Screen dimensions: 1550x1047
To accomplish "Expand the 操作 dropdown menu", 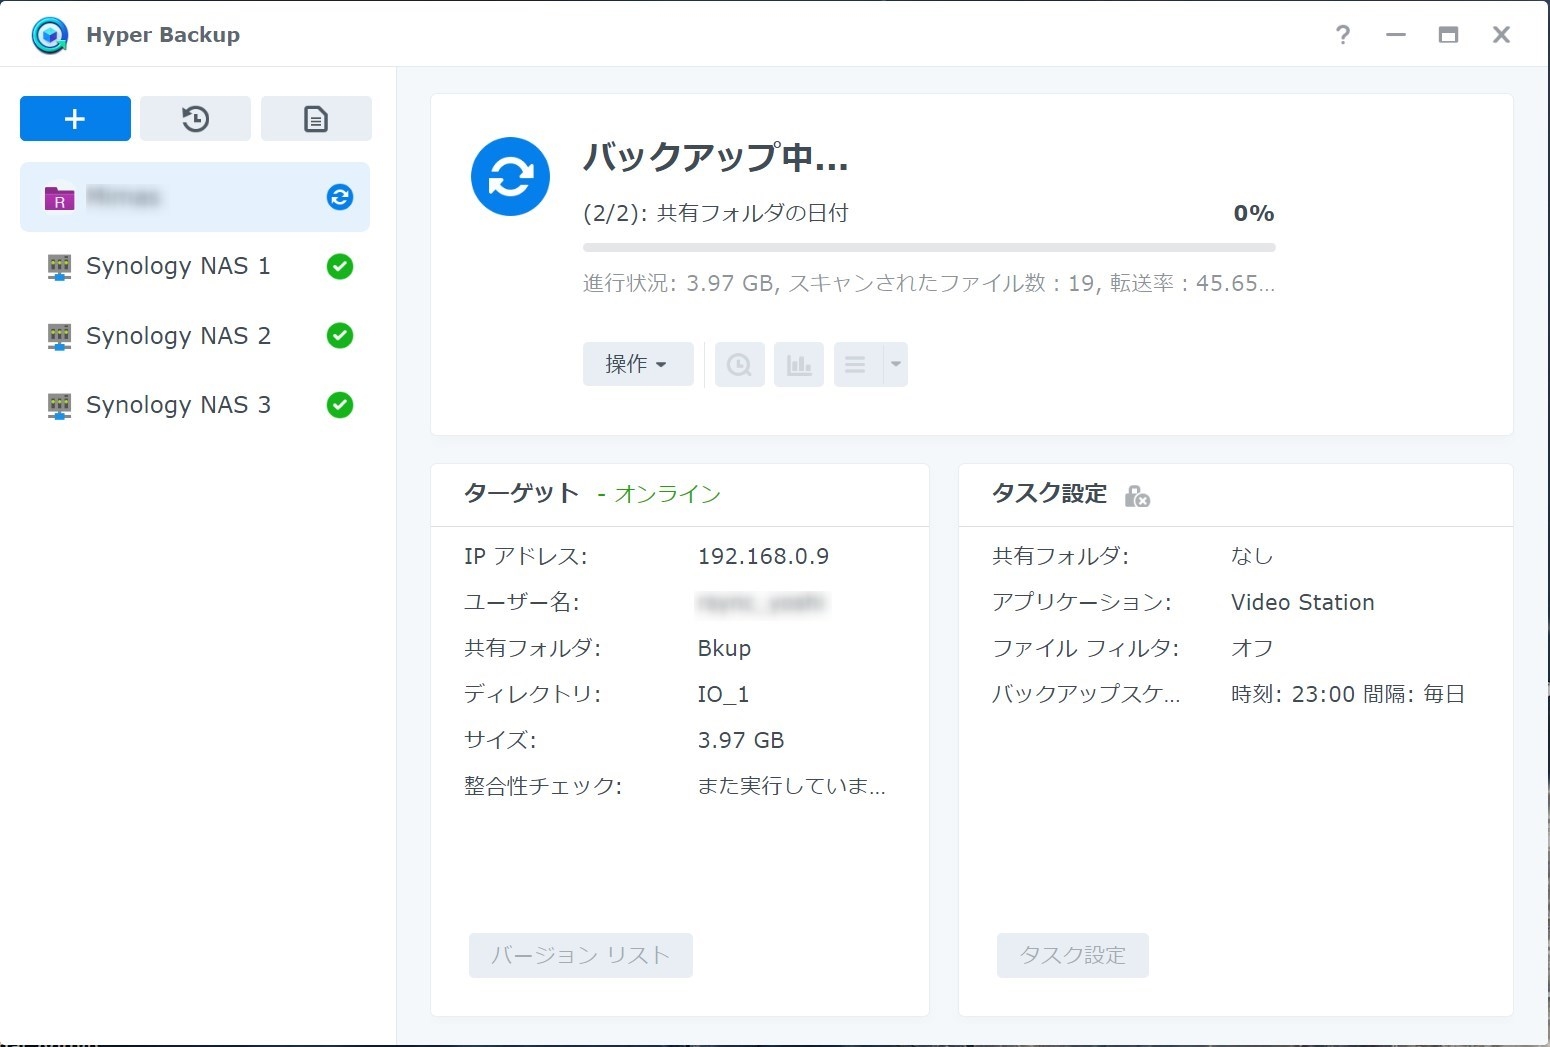I will [x=637, y=365].
